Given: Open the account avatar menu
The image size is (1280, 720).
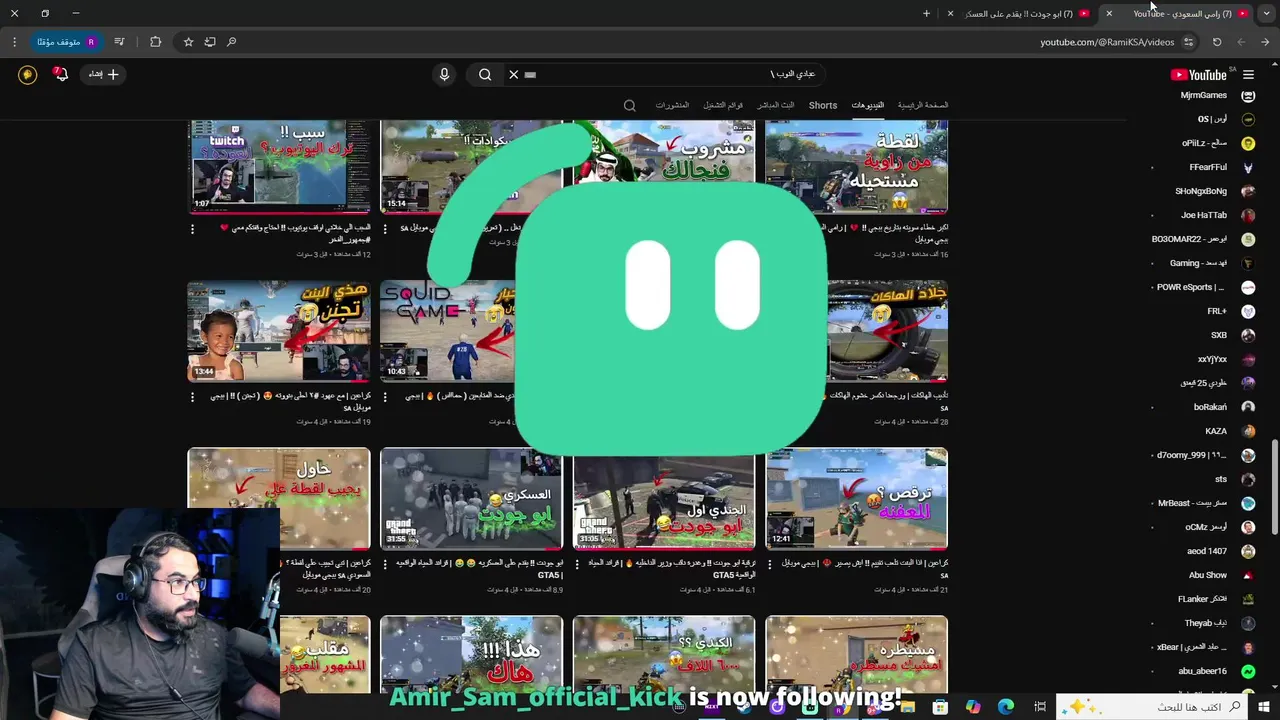Looking at the screenshot, I should pyautogui.click(x=27, y=75).
